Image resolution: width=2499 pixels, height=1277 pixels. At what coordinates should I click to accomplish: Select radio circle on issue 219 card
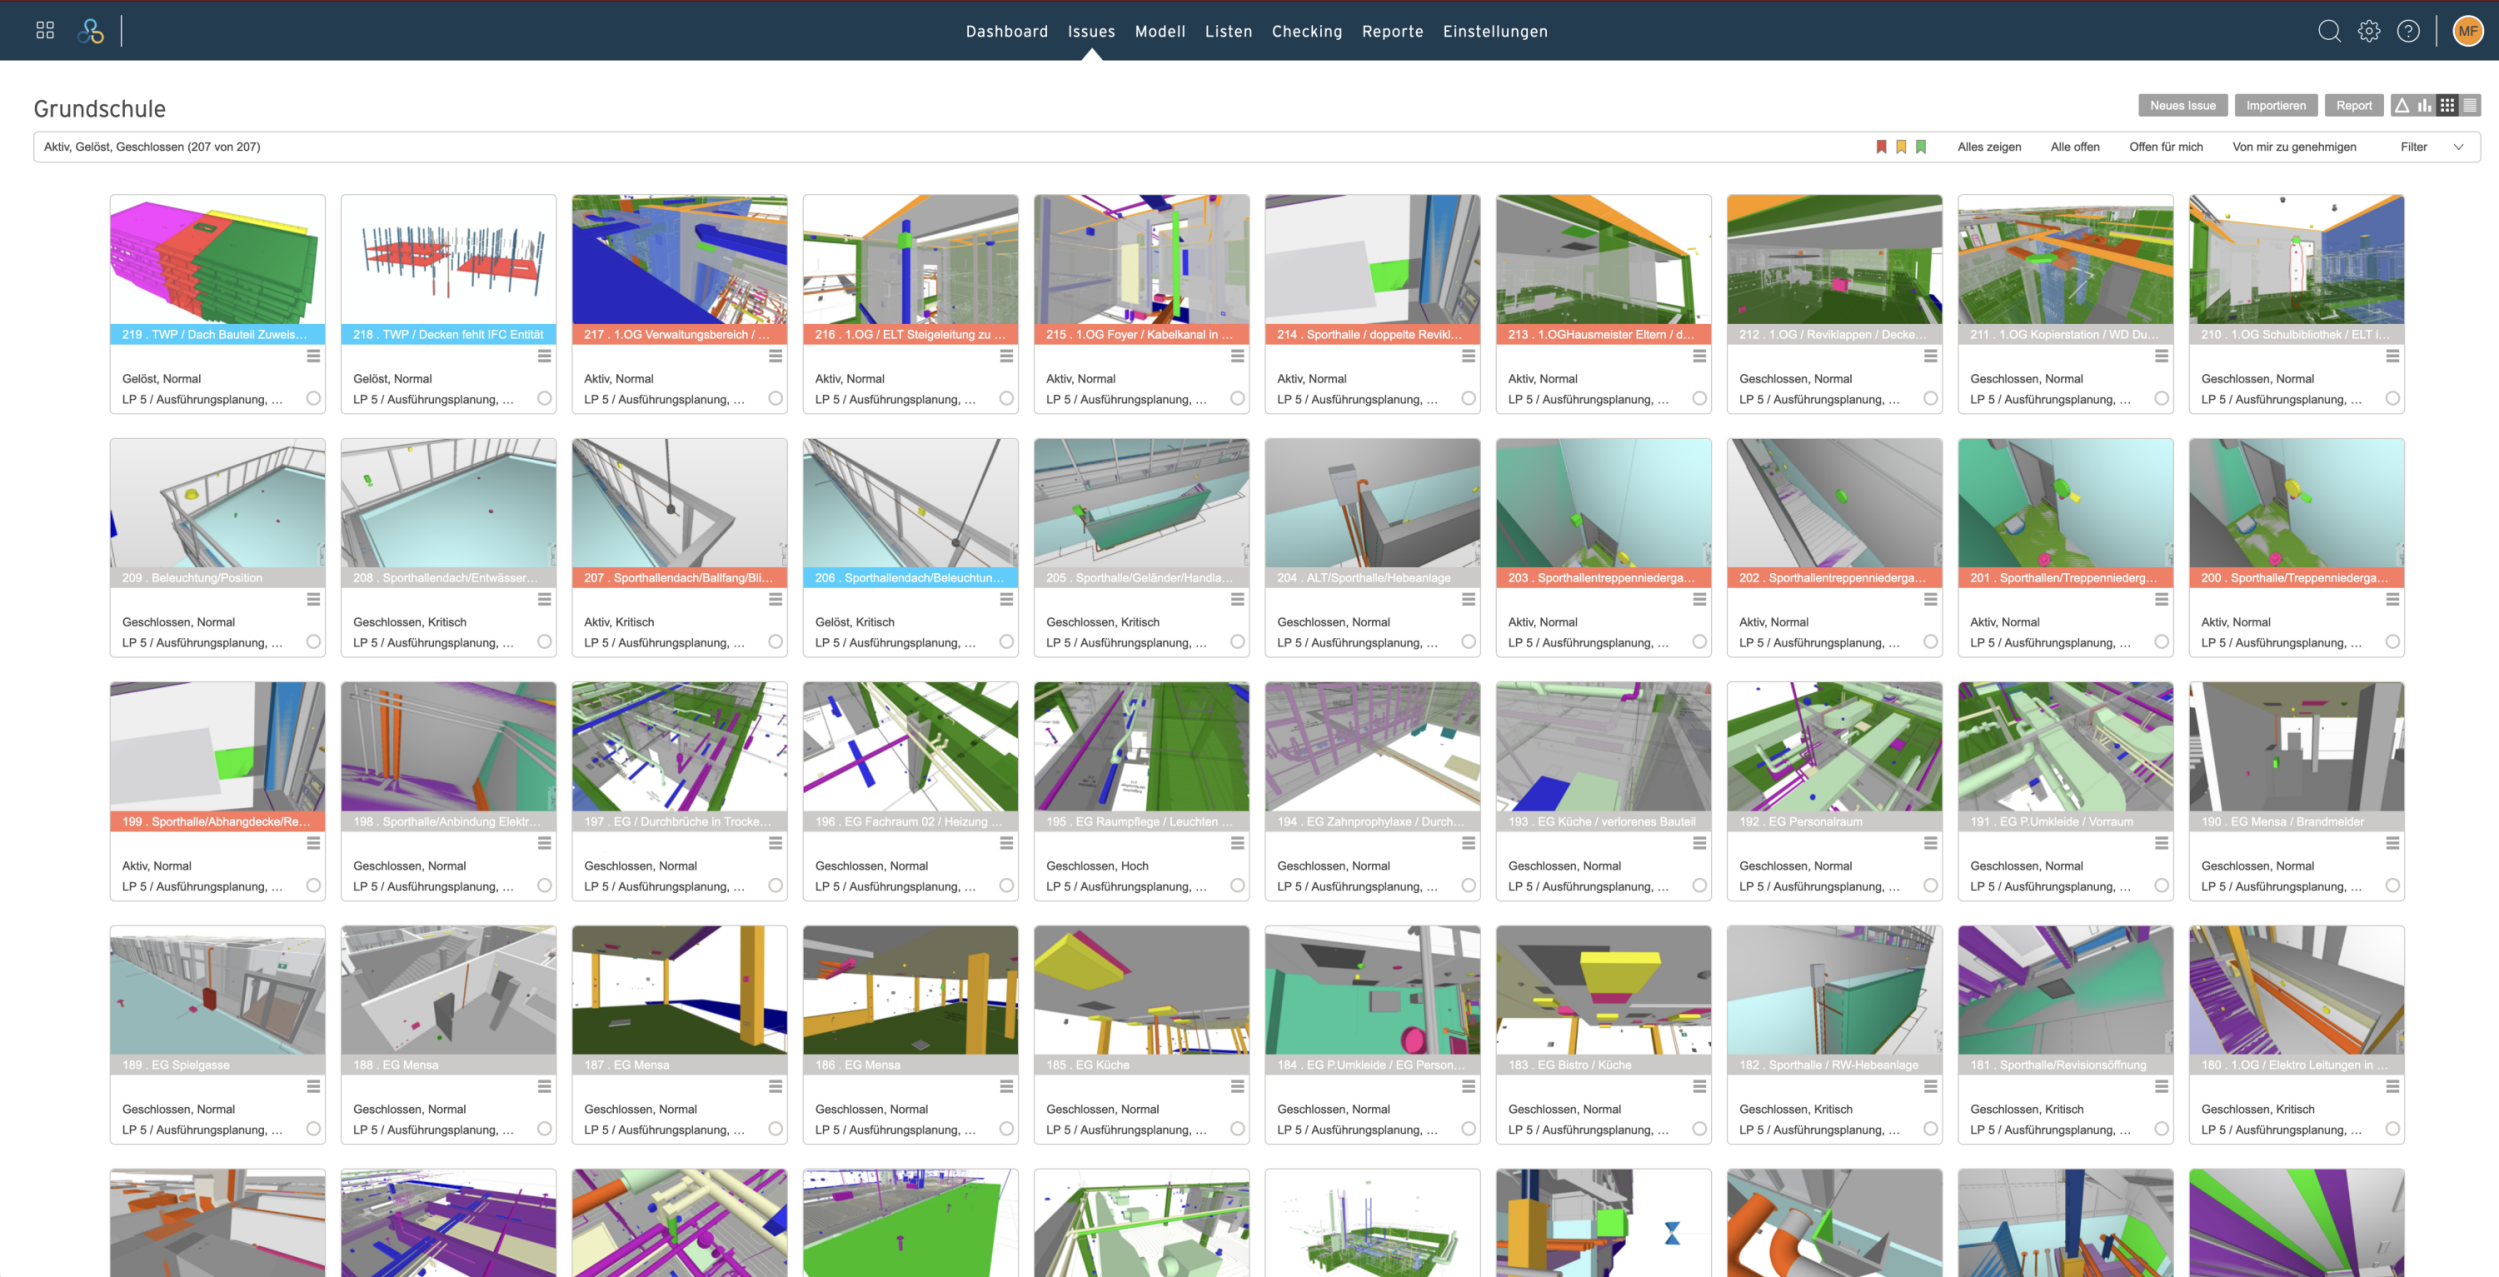coord(314,398)
